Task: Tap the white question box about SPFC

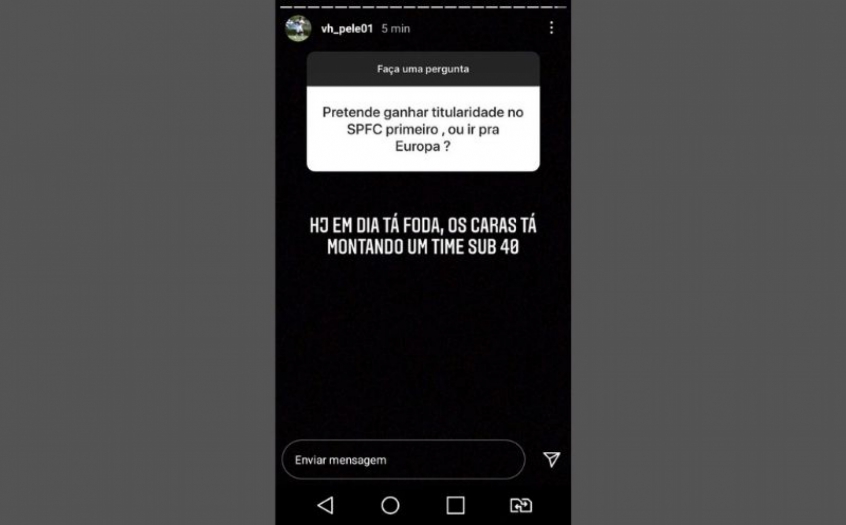Action: [423, 129]
